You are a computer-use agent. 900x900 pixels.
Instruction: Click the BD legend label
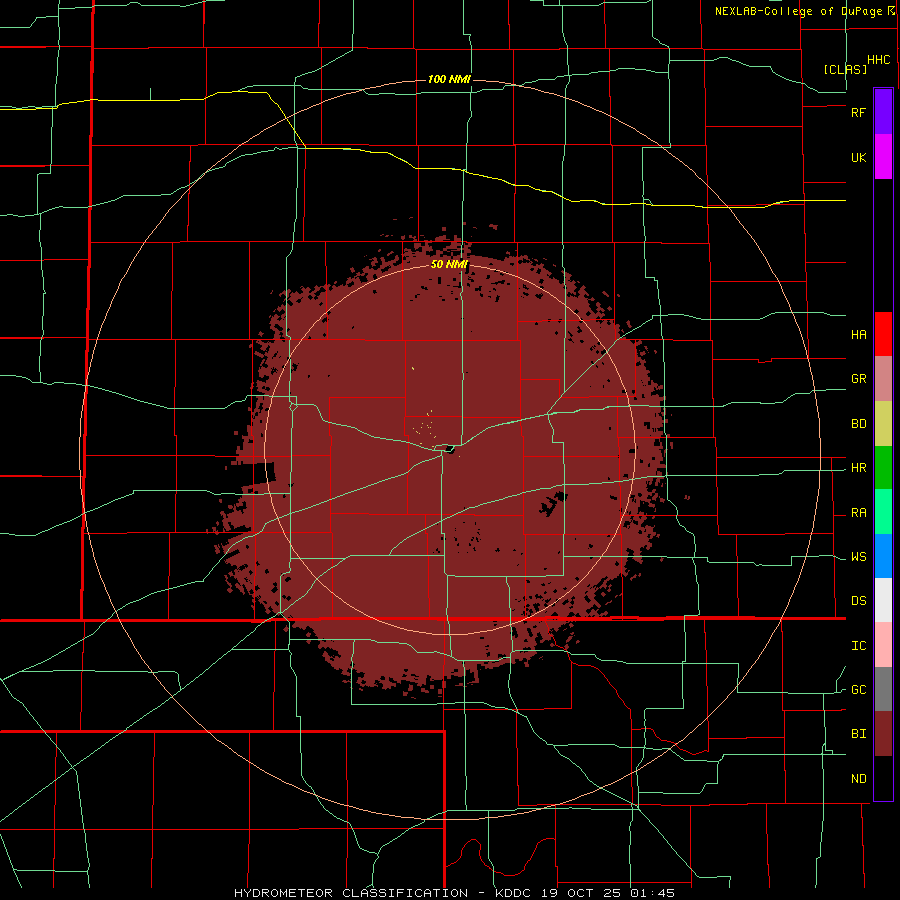858,424
